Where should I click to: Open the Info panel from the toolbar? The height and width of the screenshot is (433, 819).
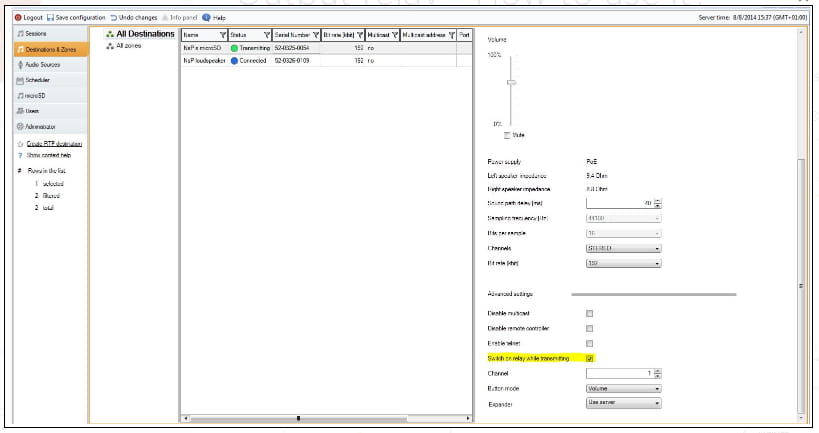(179, 18)
